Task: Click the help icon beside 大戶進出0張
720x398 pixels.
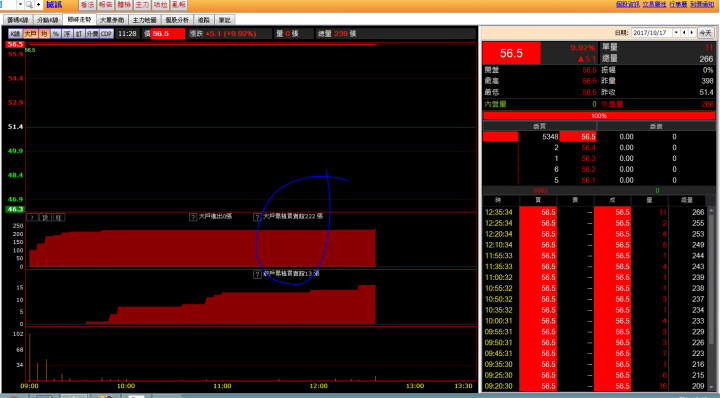Action: click(x=193, y=217)
